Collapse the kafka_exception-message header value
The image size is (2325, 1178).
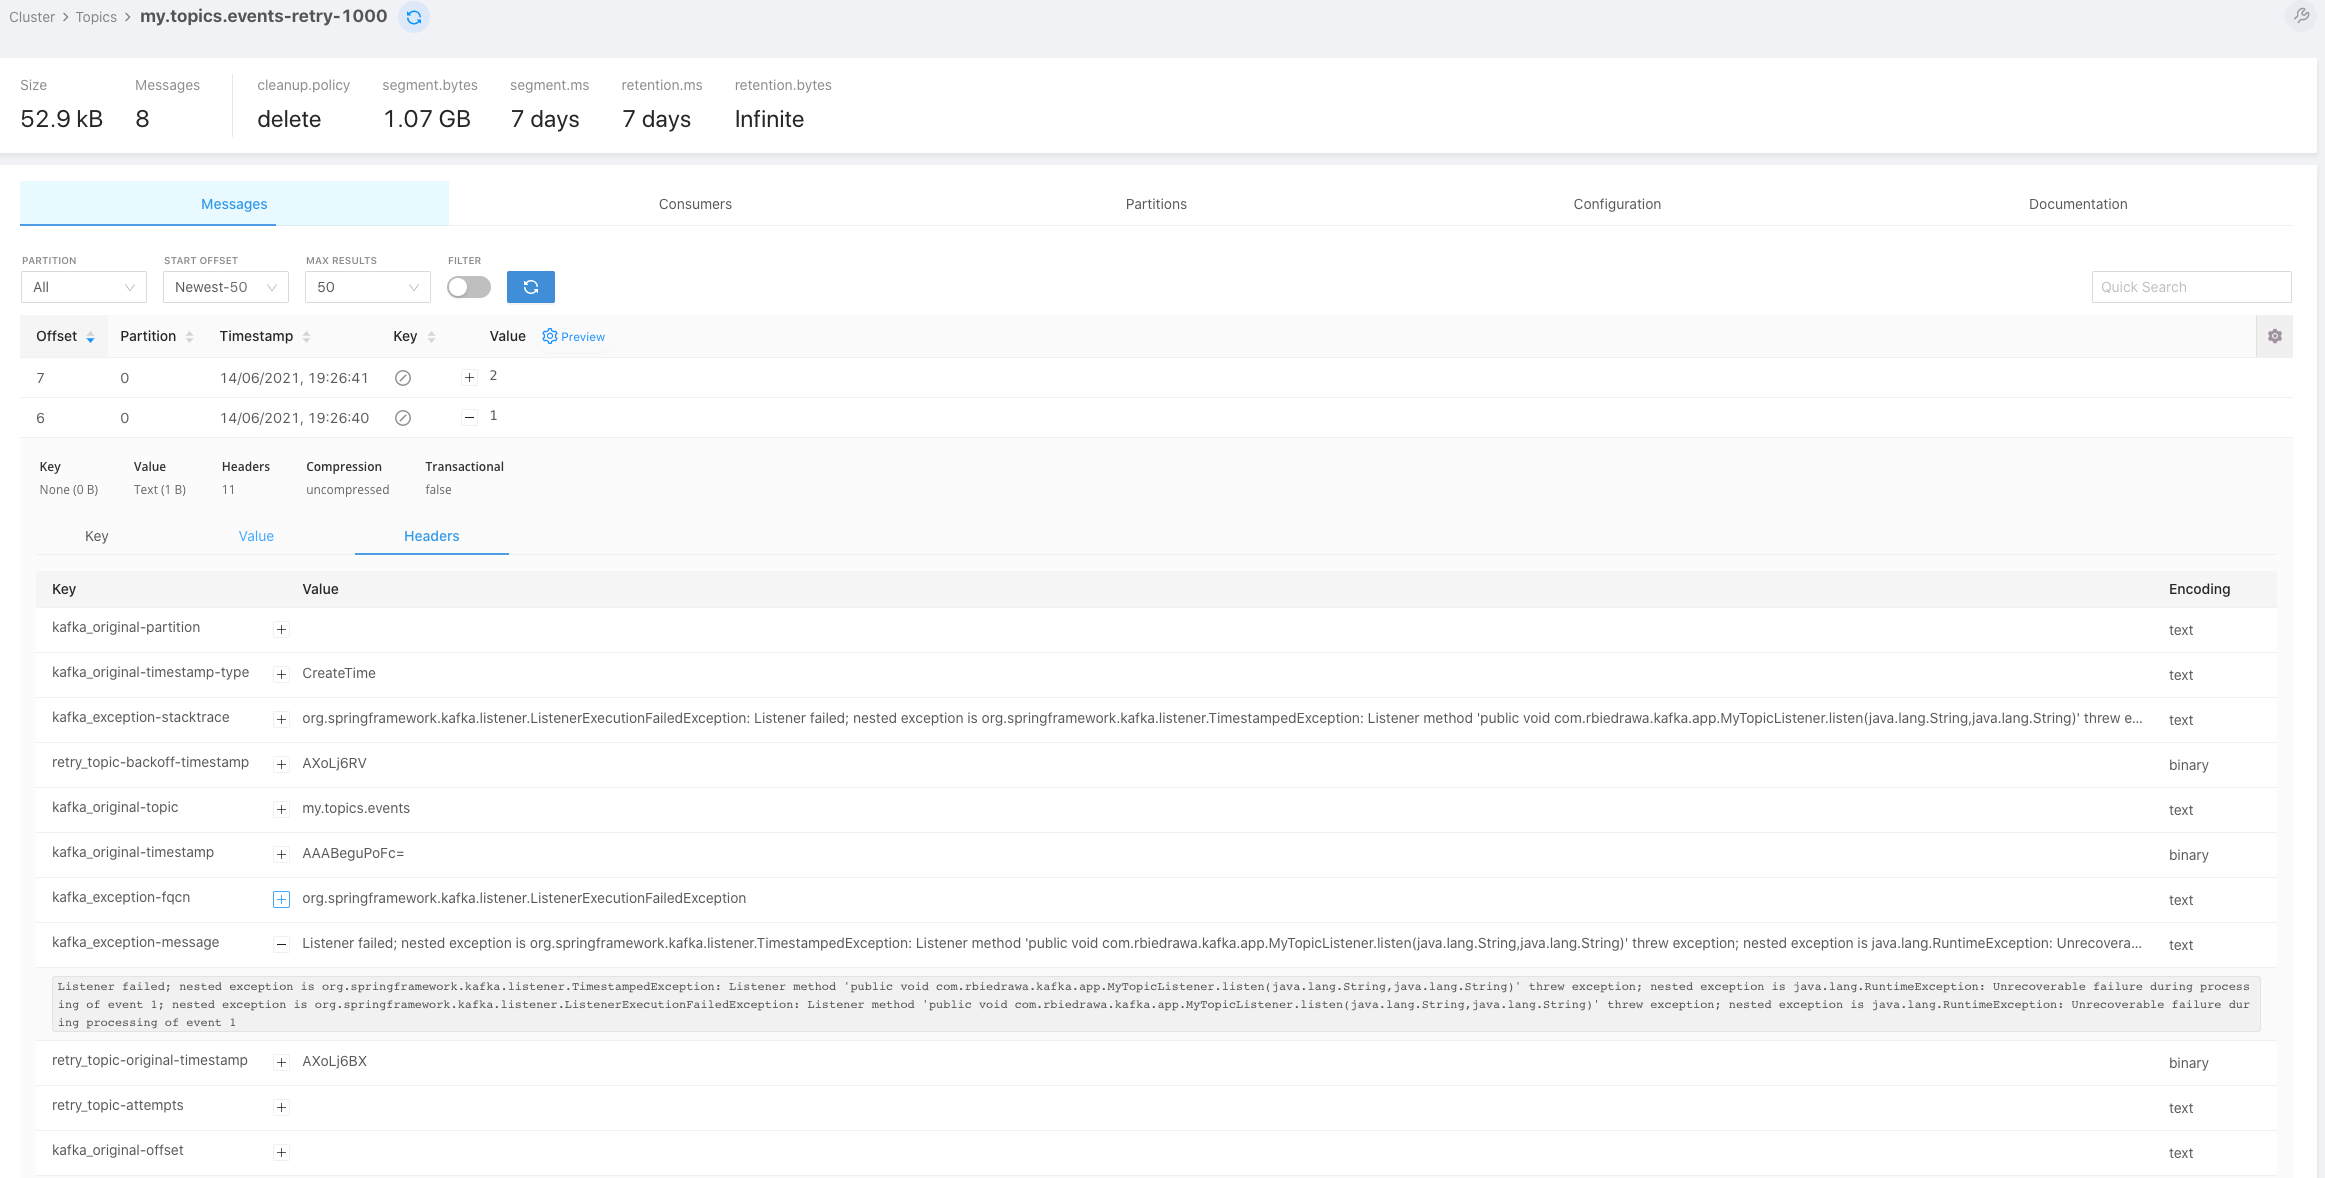click(281, 944)
